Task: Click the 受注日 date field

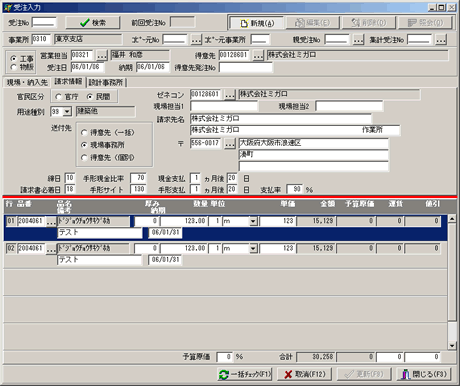Action: [87, 67]
